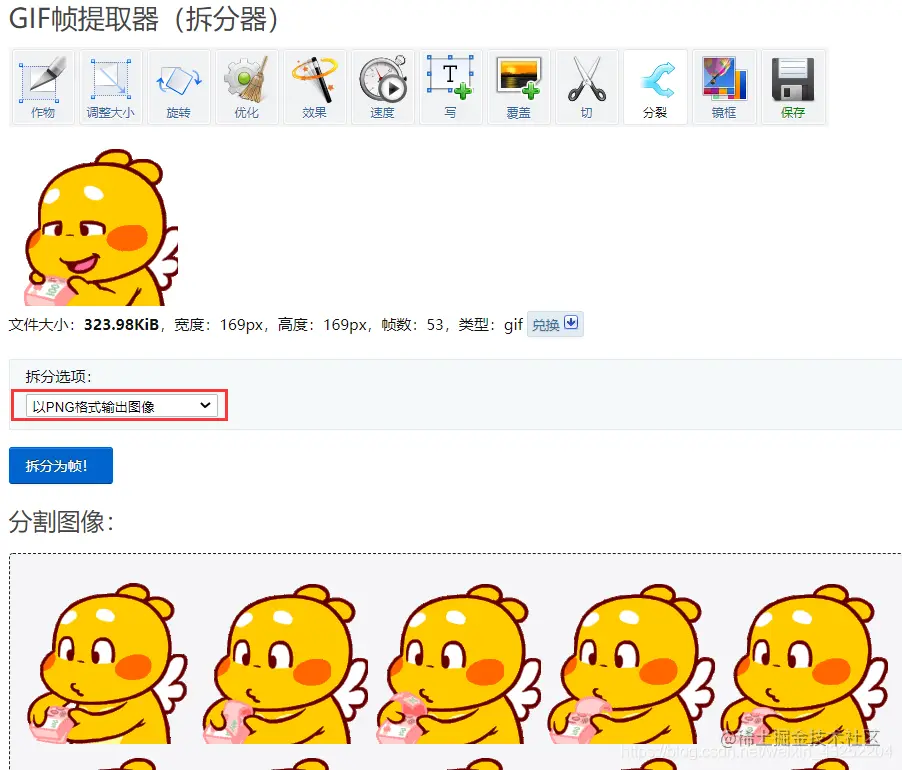Select the effects (效果) tool
This screenshot has width=902, height=770.
coord(314,87)
